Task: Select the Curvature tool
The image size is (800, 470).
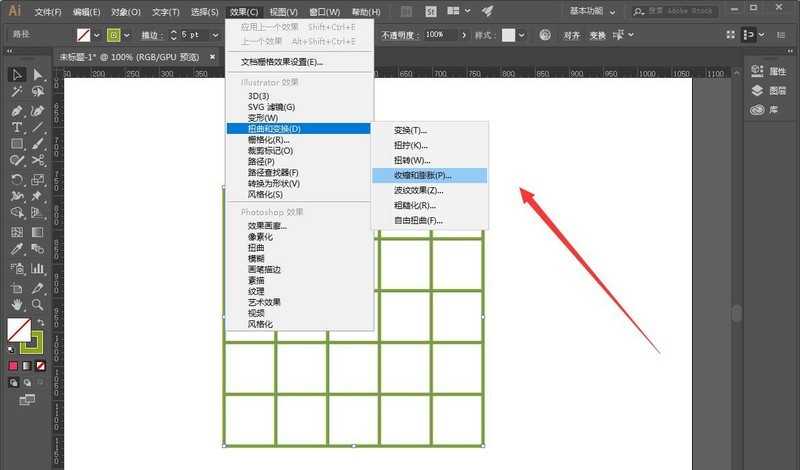Action: [x=37, y=111]
